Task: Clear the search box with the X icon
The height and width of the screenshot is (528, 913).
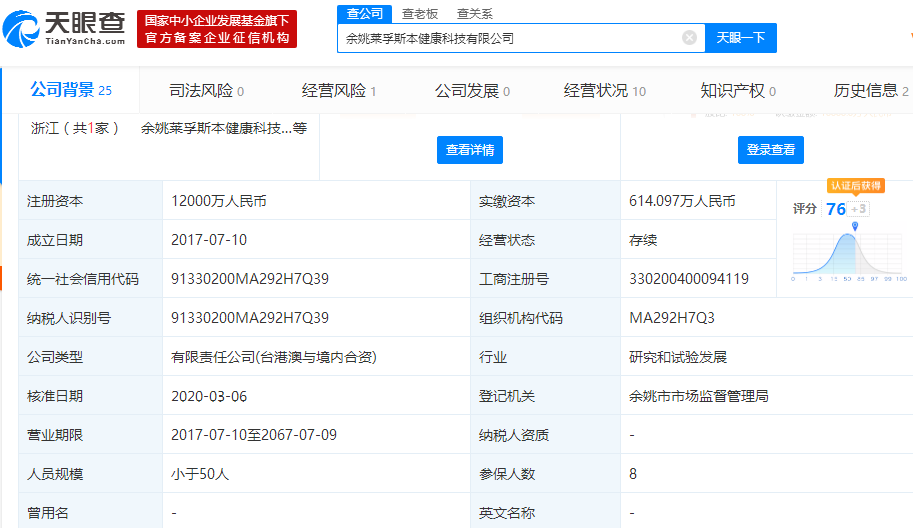Action: [689, 38]
